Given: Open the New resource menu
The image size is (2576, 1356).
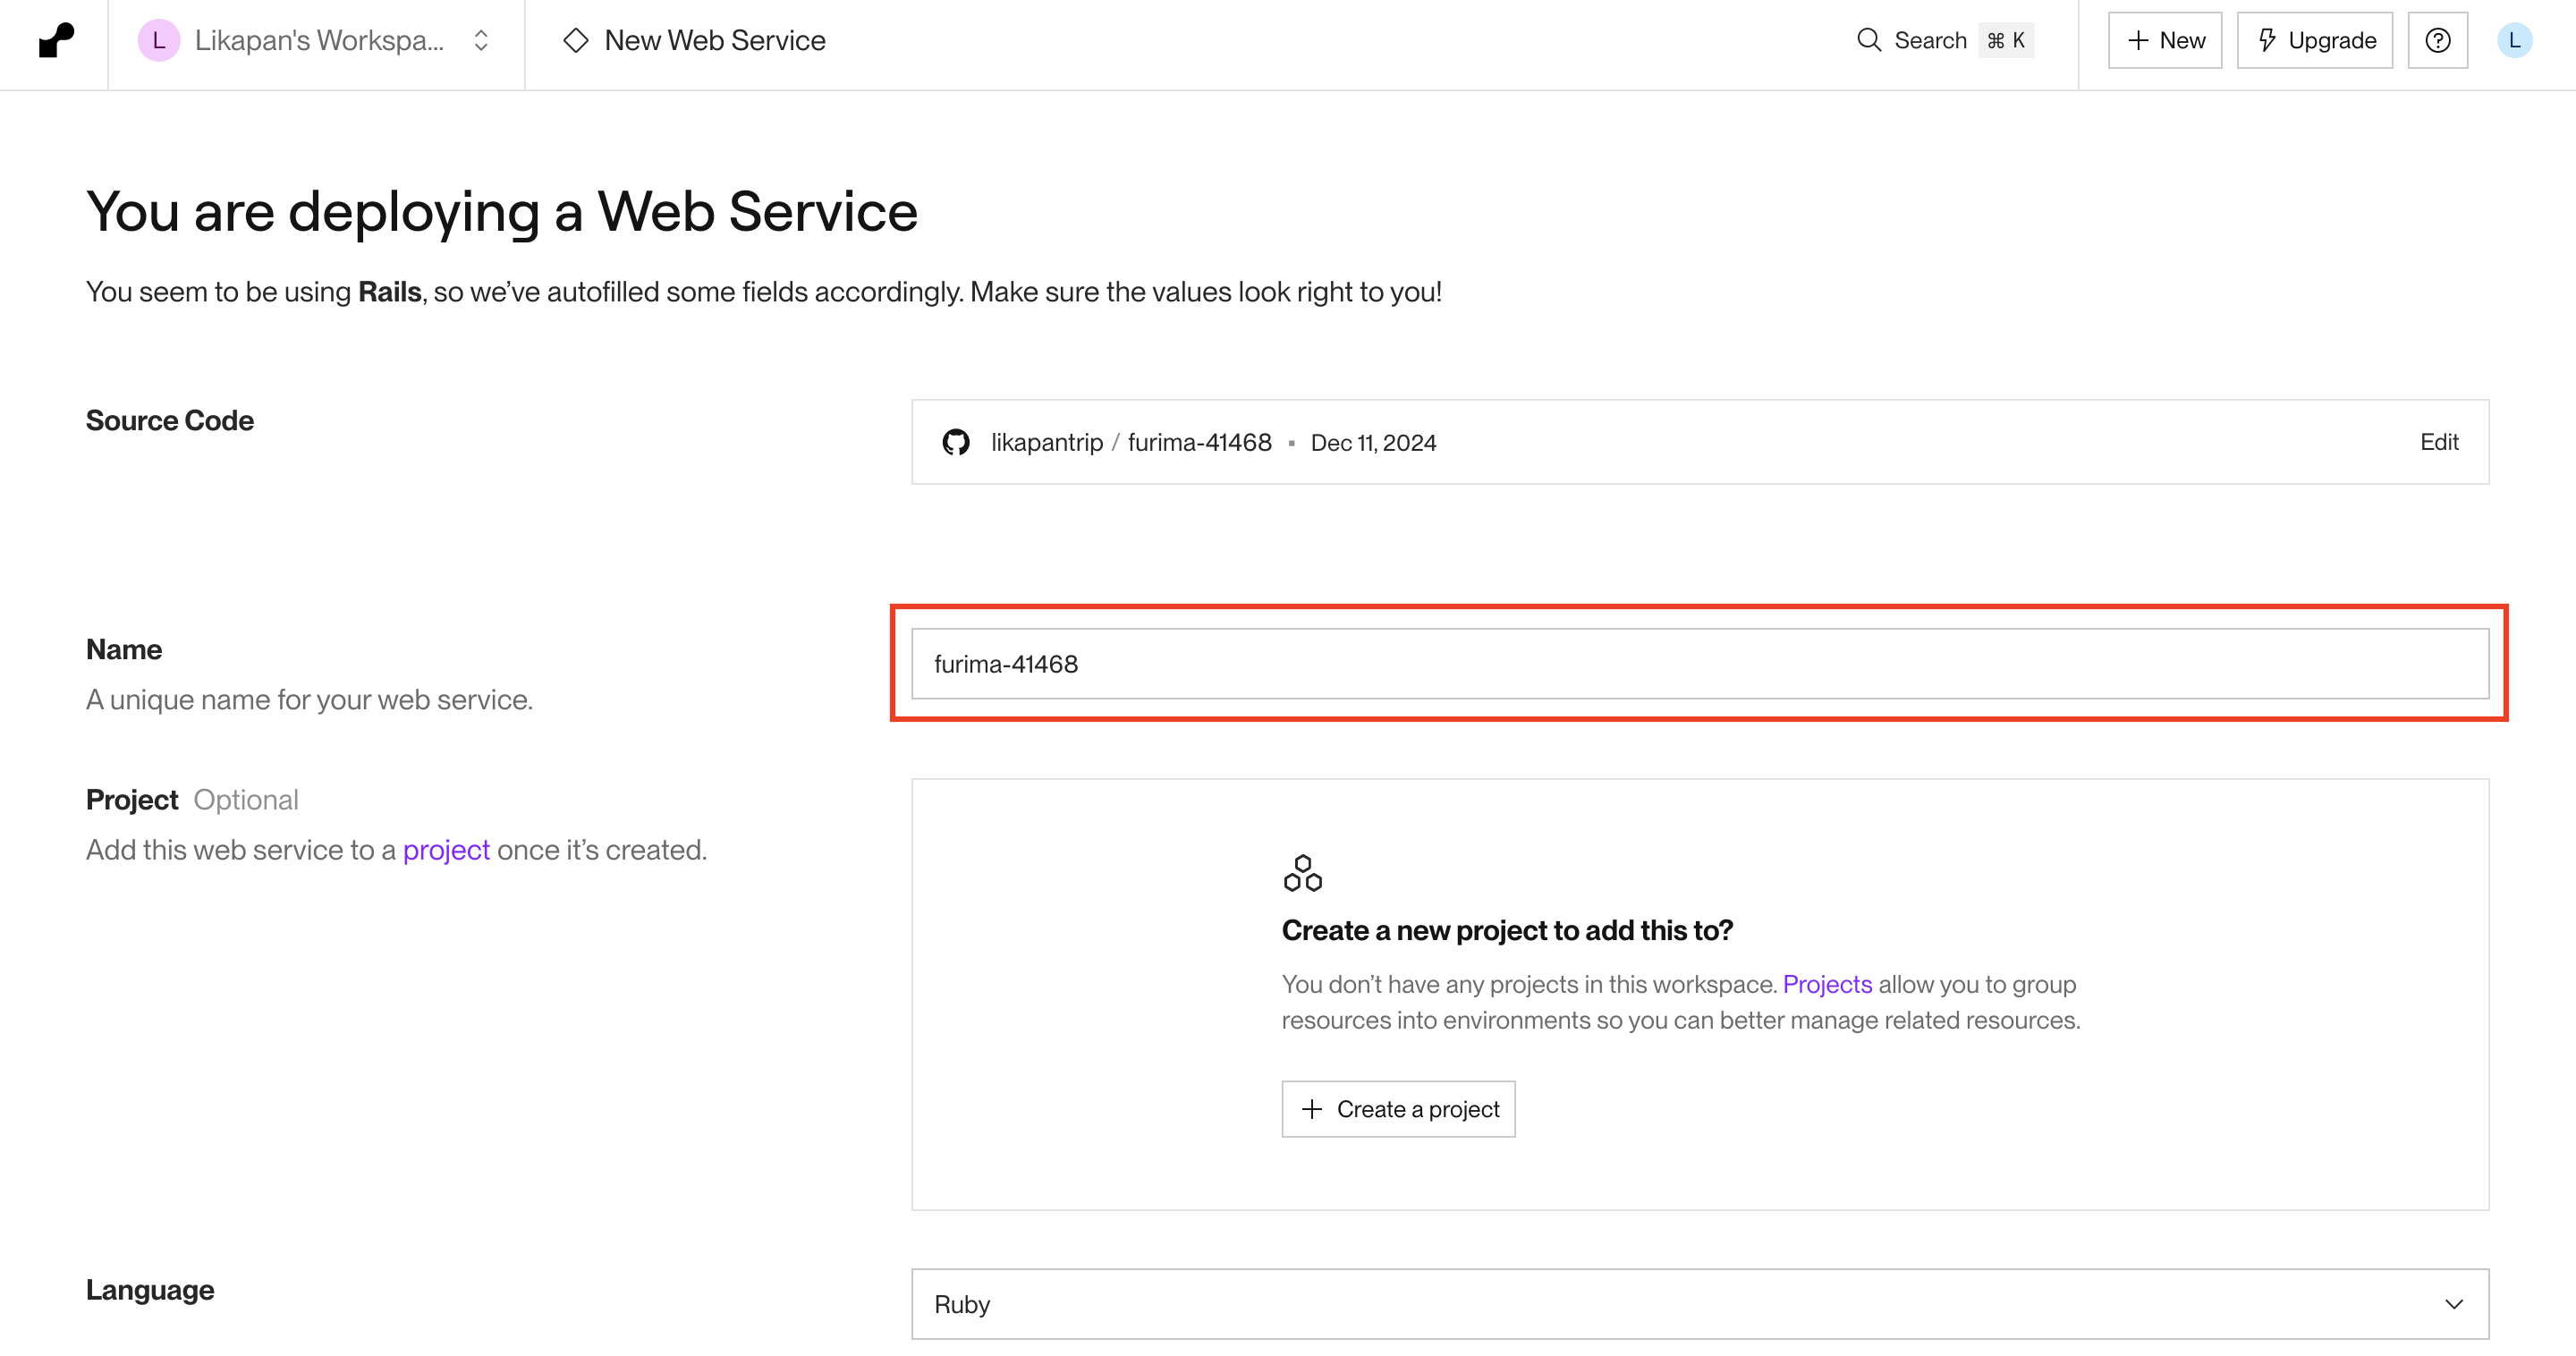Looking at the screenshot, I should 2164,41.
